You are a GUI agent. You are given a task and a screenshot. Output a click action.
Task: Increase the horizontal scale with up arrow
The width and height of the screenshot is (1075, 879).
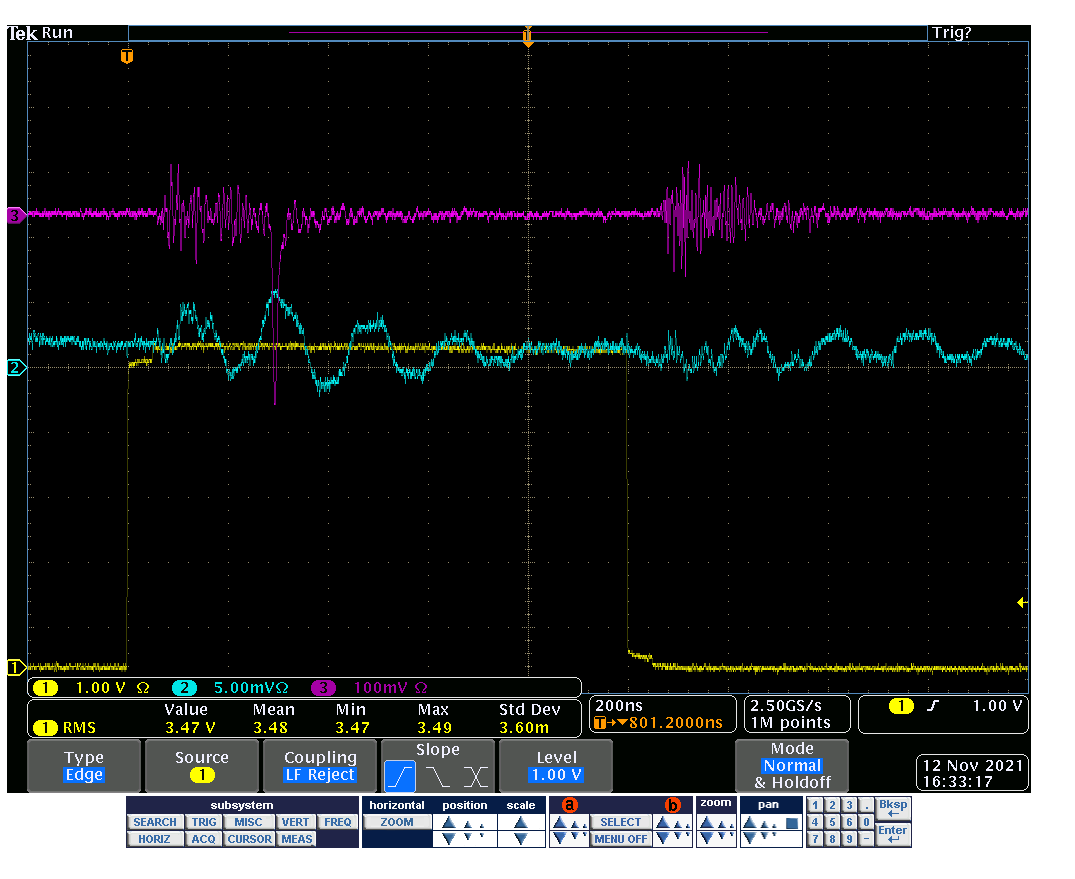tap(520, 822)
